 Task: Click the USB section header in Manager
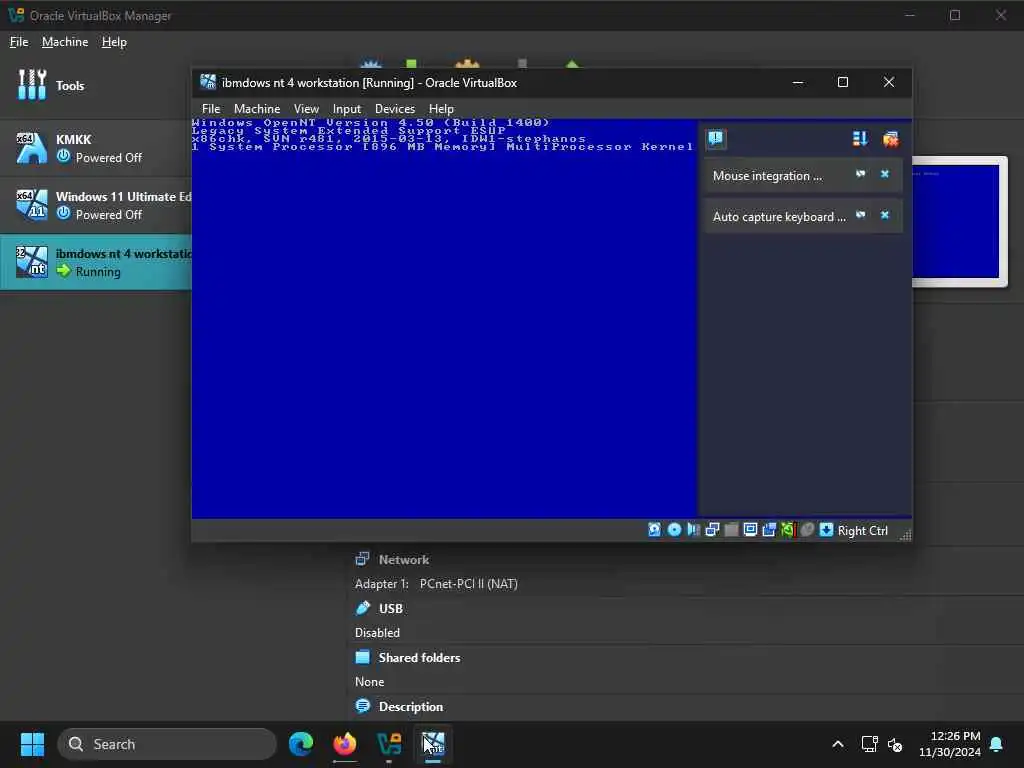coord(391,609)
